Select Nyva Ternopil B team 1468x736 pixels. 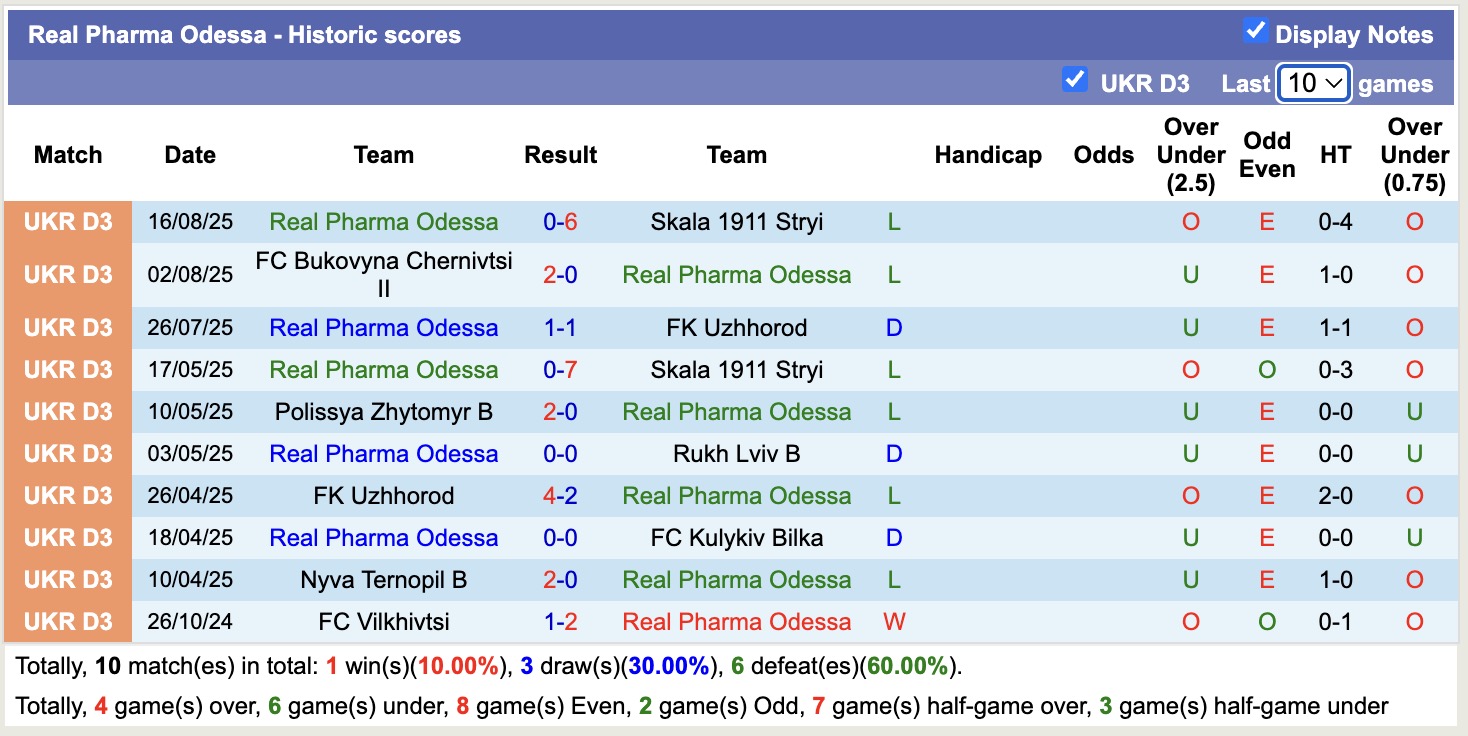pos(383,580)
